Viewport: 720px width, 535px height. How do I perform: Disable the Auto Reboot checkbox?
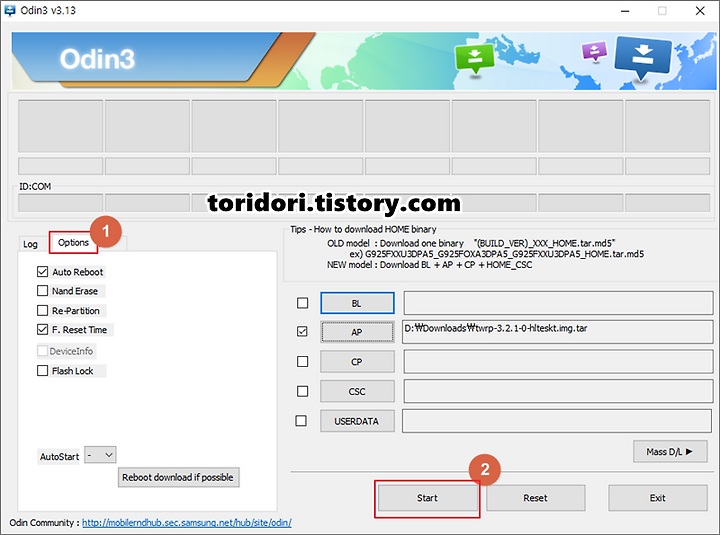coord(43,272)
